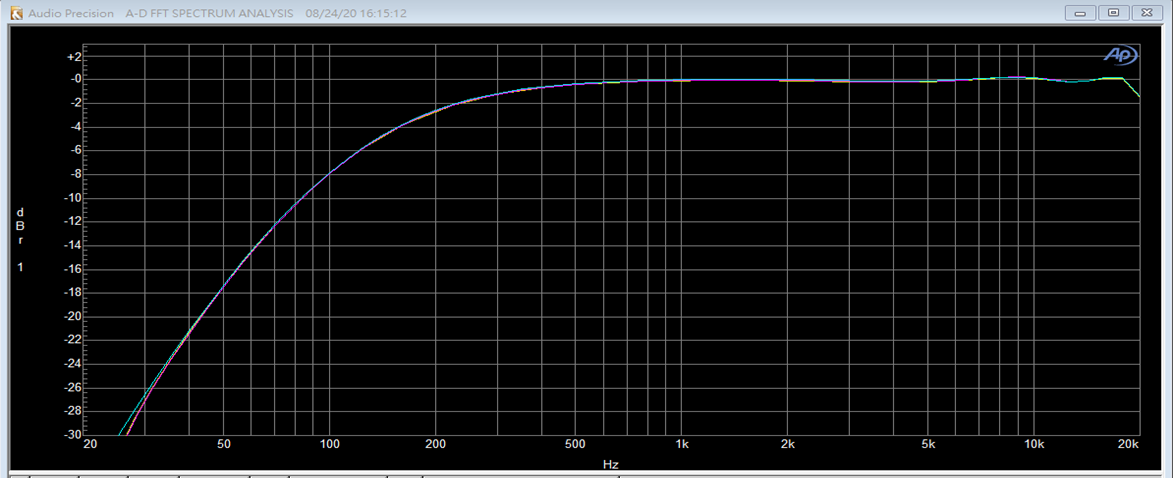This screenshot has width=1173, height=478.
Task: Click the A-D FFT SPECTRUM ANALYSIS title text
Action: [x=210, y=14]
